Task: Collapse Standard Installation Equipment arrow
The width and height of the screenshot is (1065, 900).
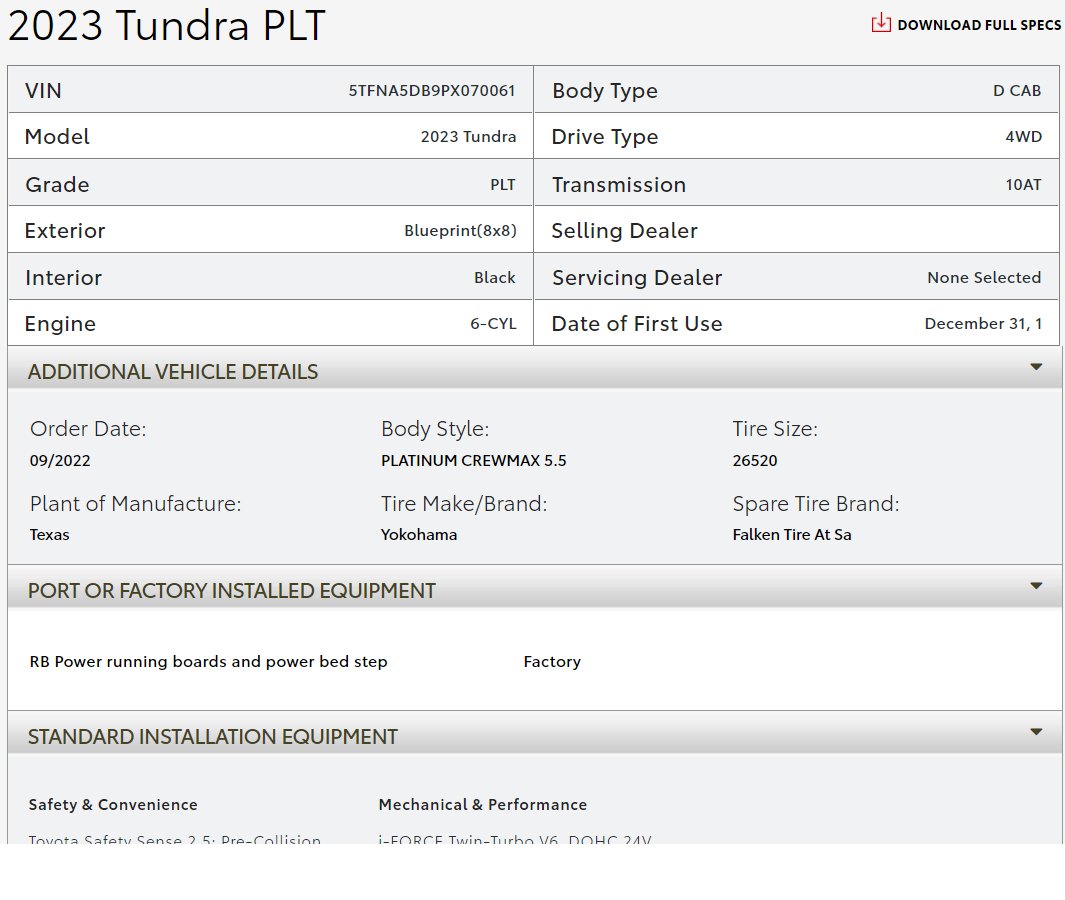Action: point(1036,732)
